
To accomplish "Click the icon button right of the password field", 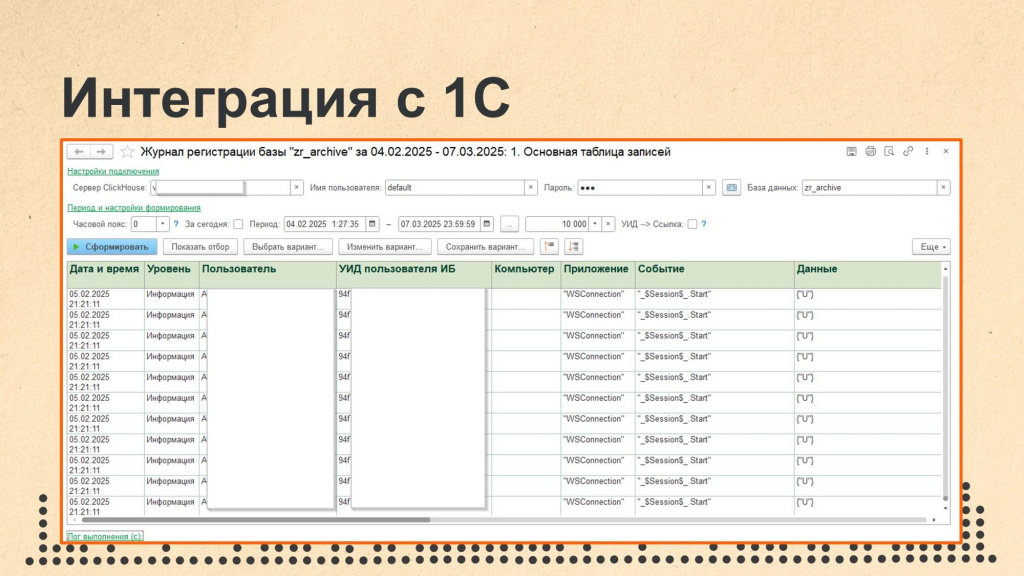I will point(731,187).
